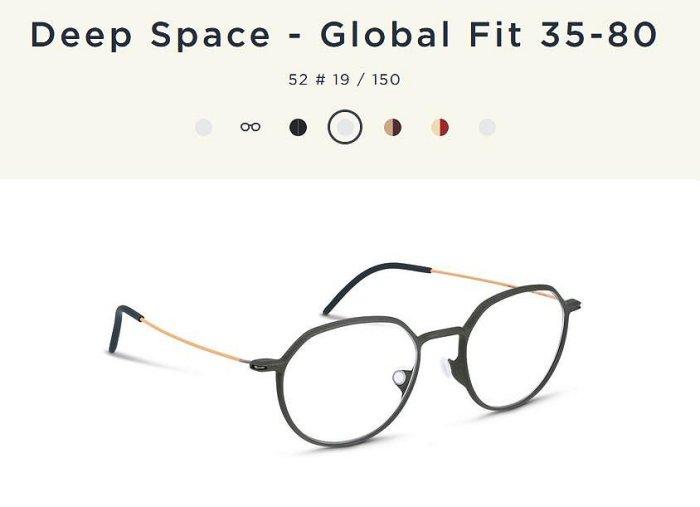The width and height of the screenshot is (700, 507).
Task: Click the 52 # 19 / 150 size text
Action: (344, 80)
